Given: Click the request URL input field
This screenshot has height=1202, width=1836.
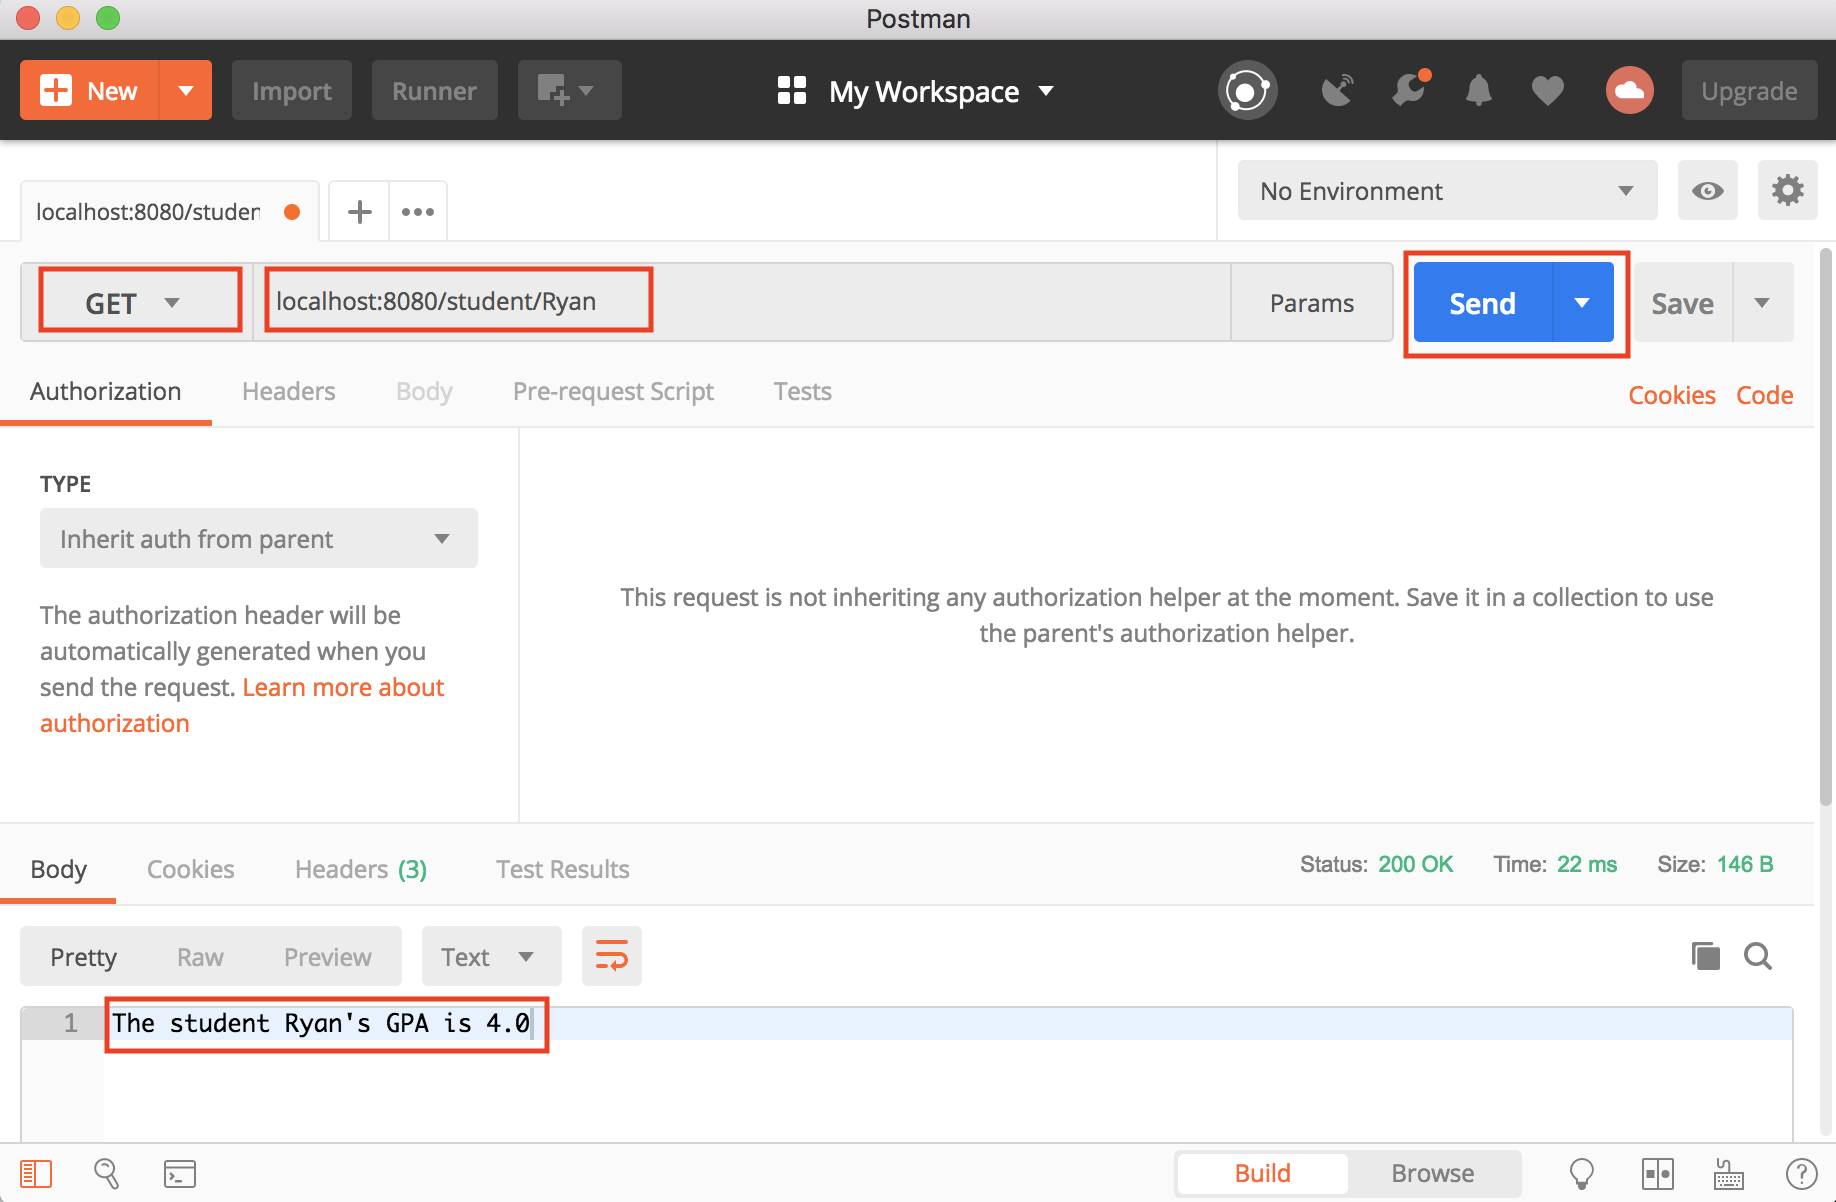Looking at the screenshot, I should [740, 302].
